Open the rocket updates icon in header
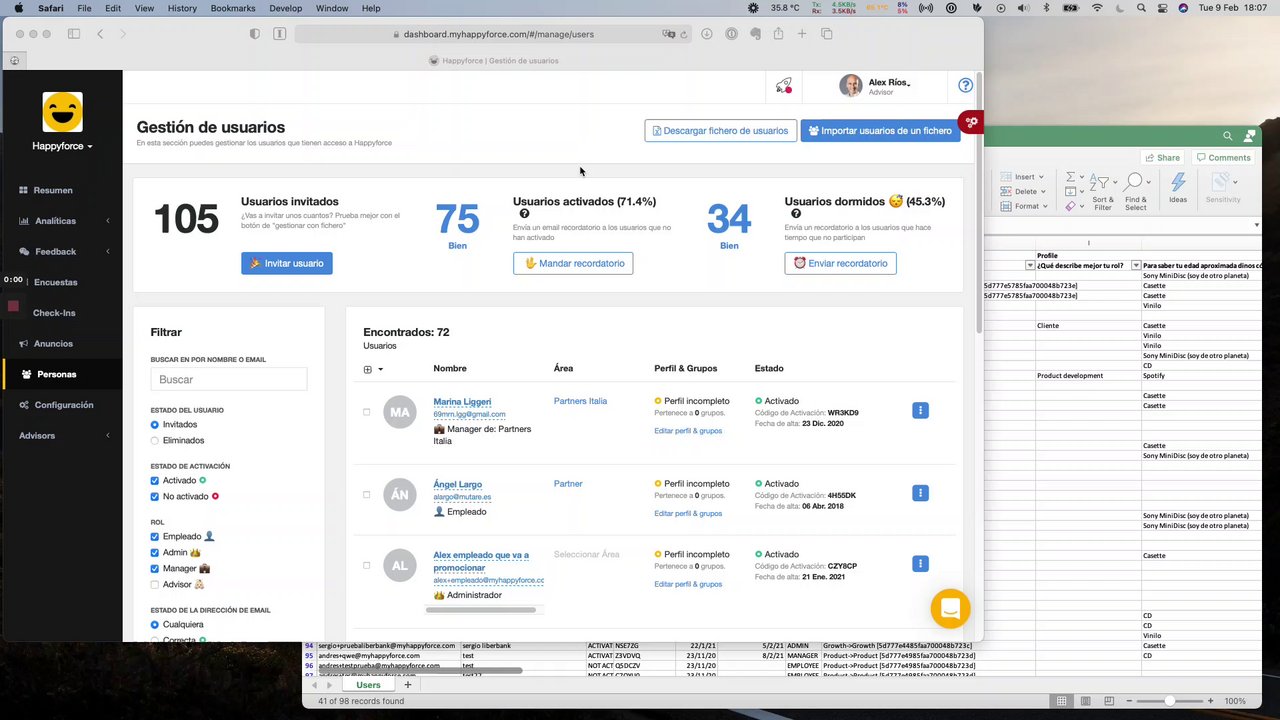Viewport: 1280px width, 720px height. tap(784, 86)
